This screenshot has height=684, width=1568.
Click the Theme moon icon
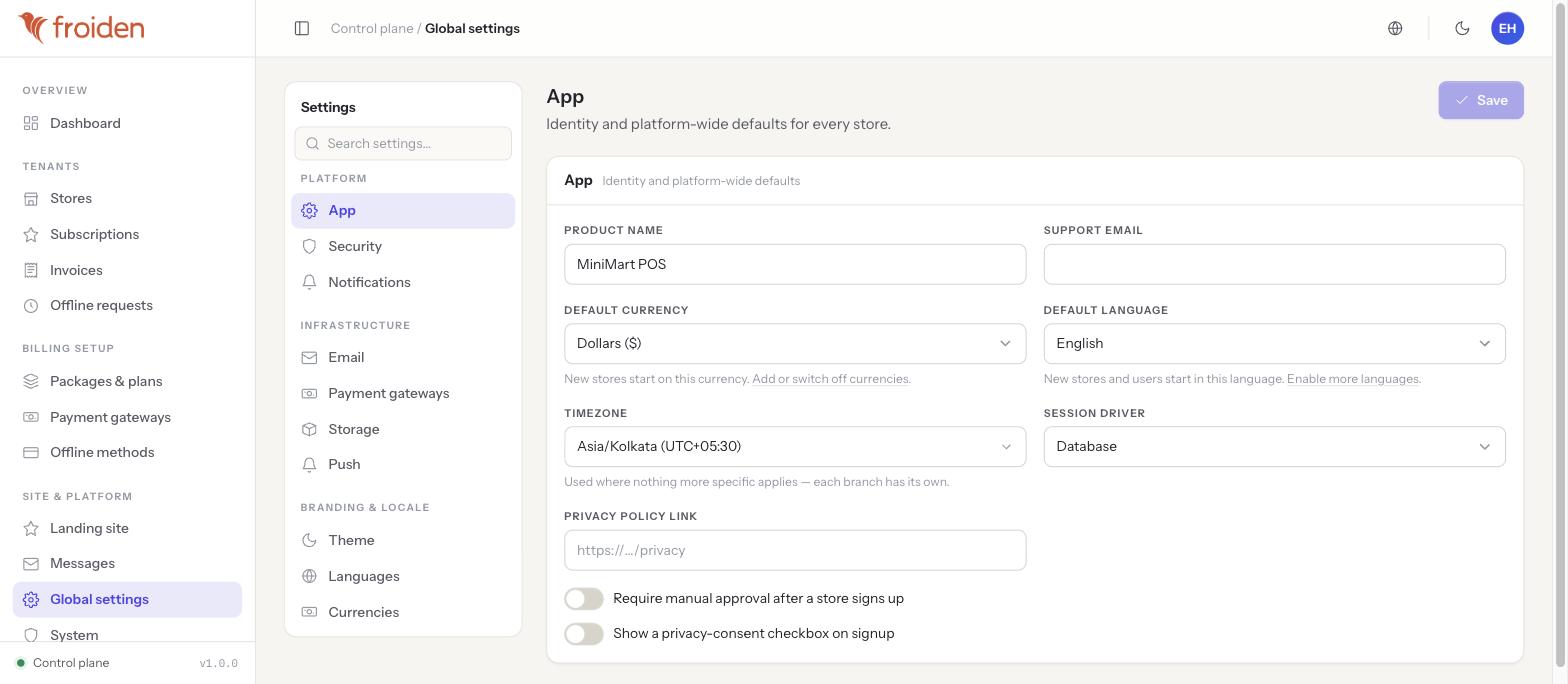[x=309, y=540]
